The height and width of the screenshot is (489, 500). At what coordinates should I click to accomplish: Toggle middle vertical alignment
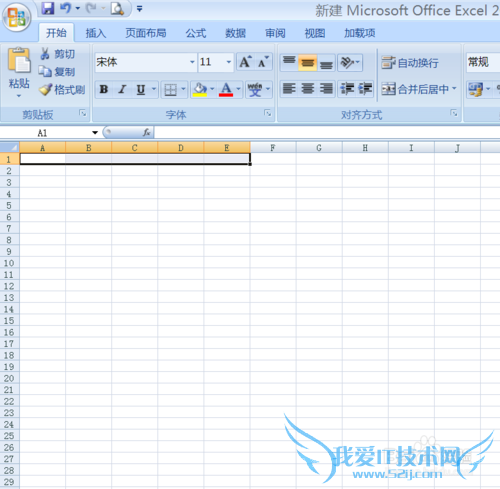tap(307, 62)
